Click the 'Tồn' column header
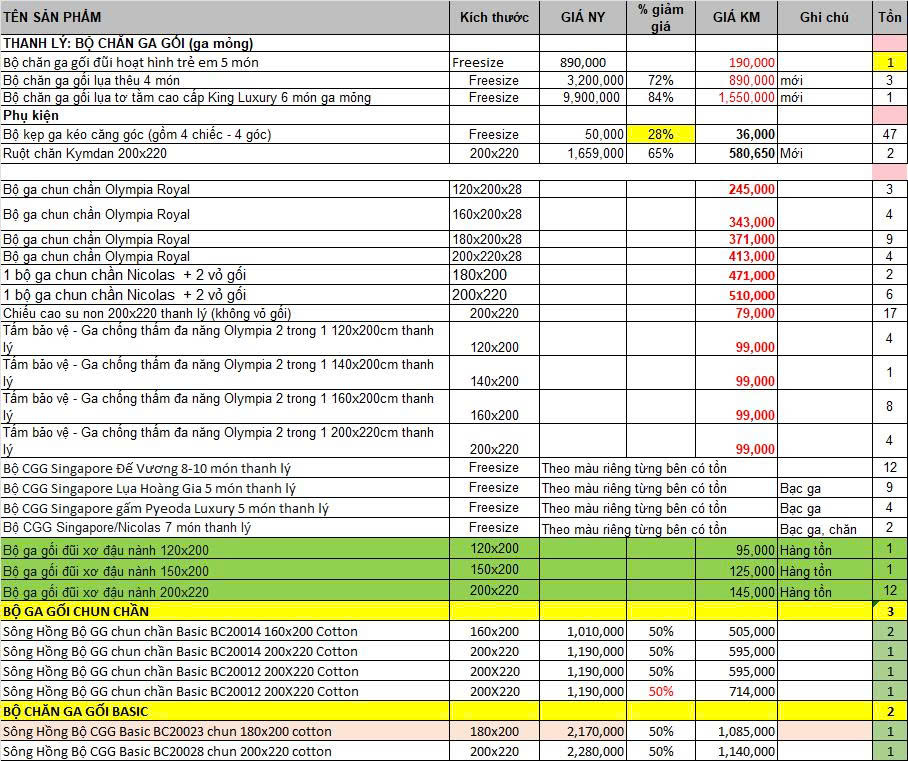 click(890, 17)
